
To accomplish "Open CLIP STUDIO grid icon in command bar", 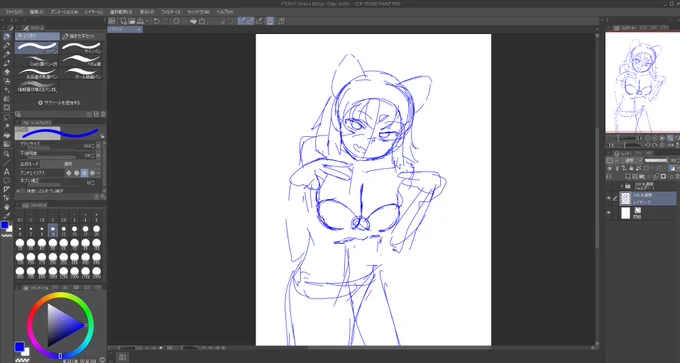I will point(111,21).
